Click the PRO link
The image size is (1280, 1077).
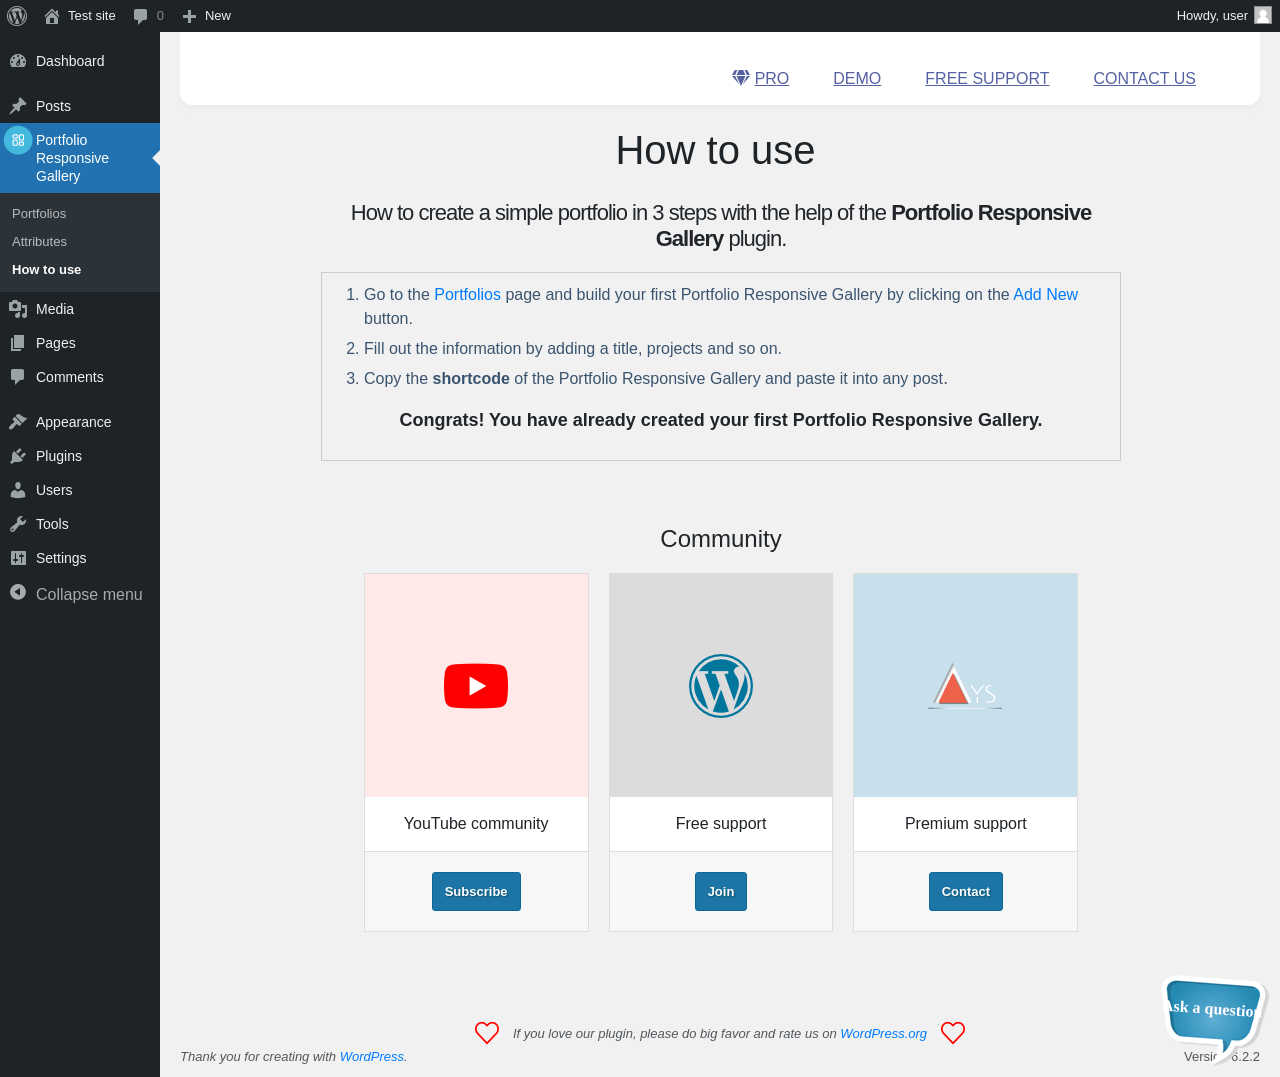771,78
